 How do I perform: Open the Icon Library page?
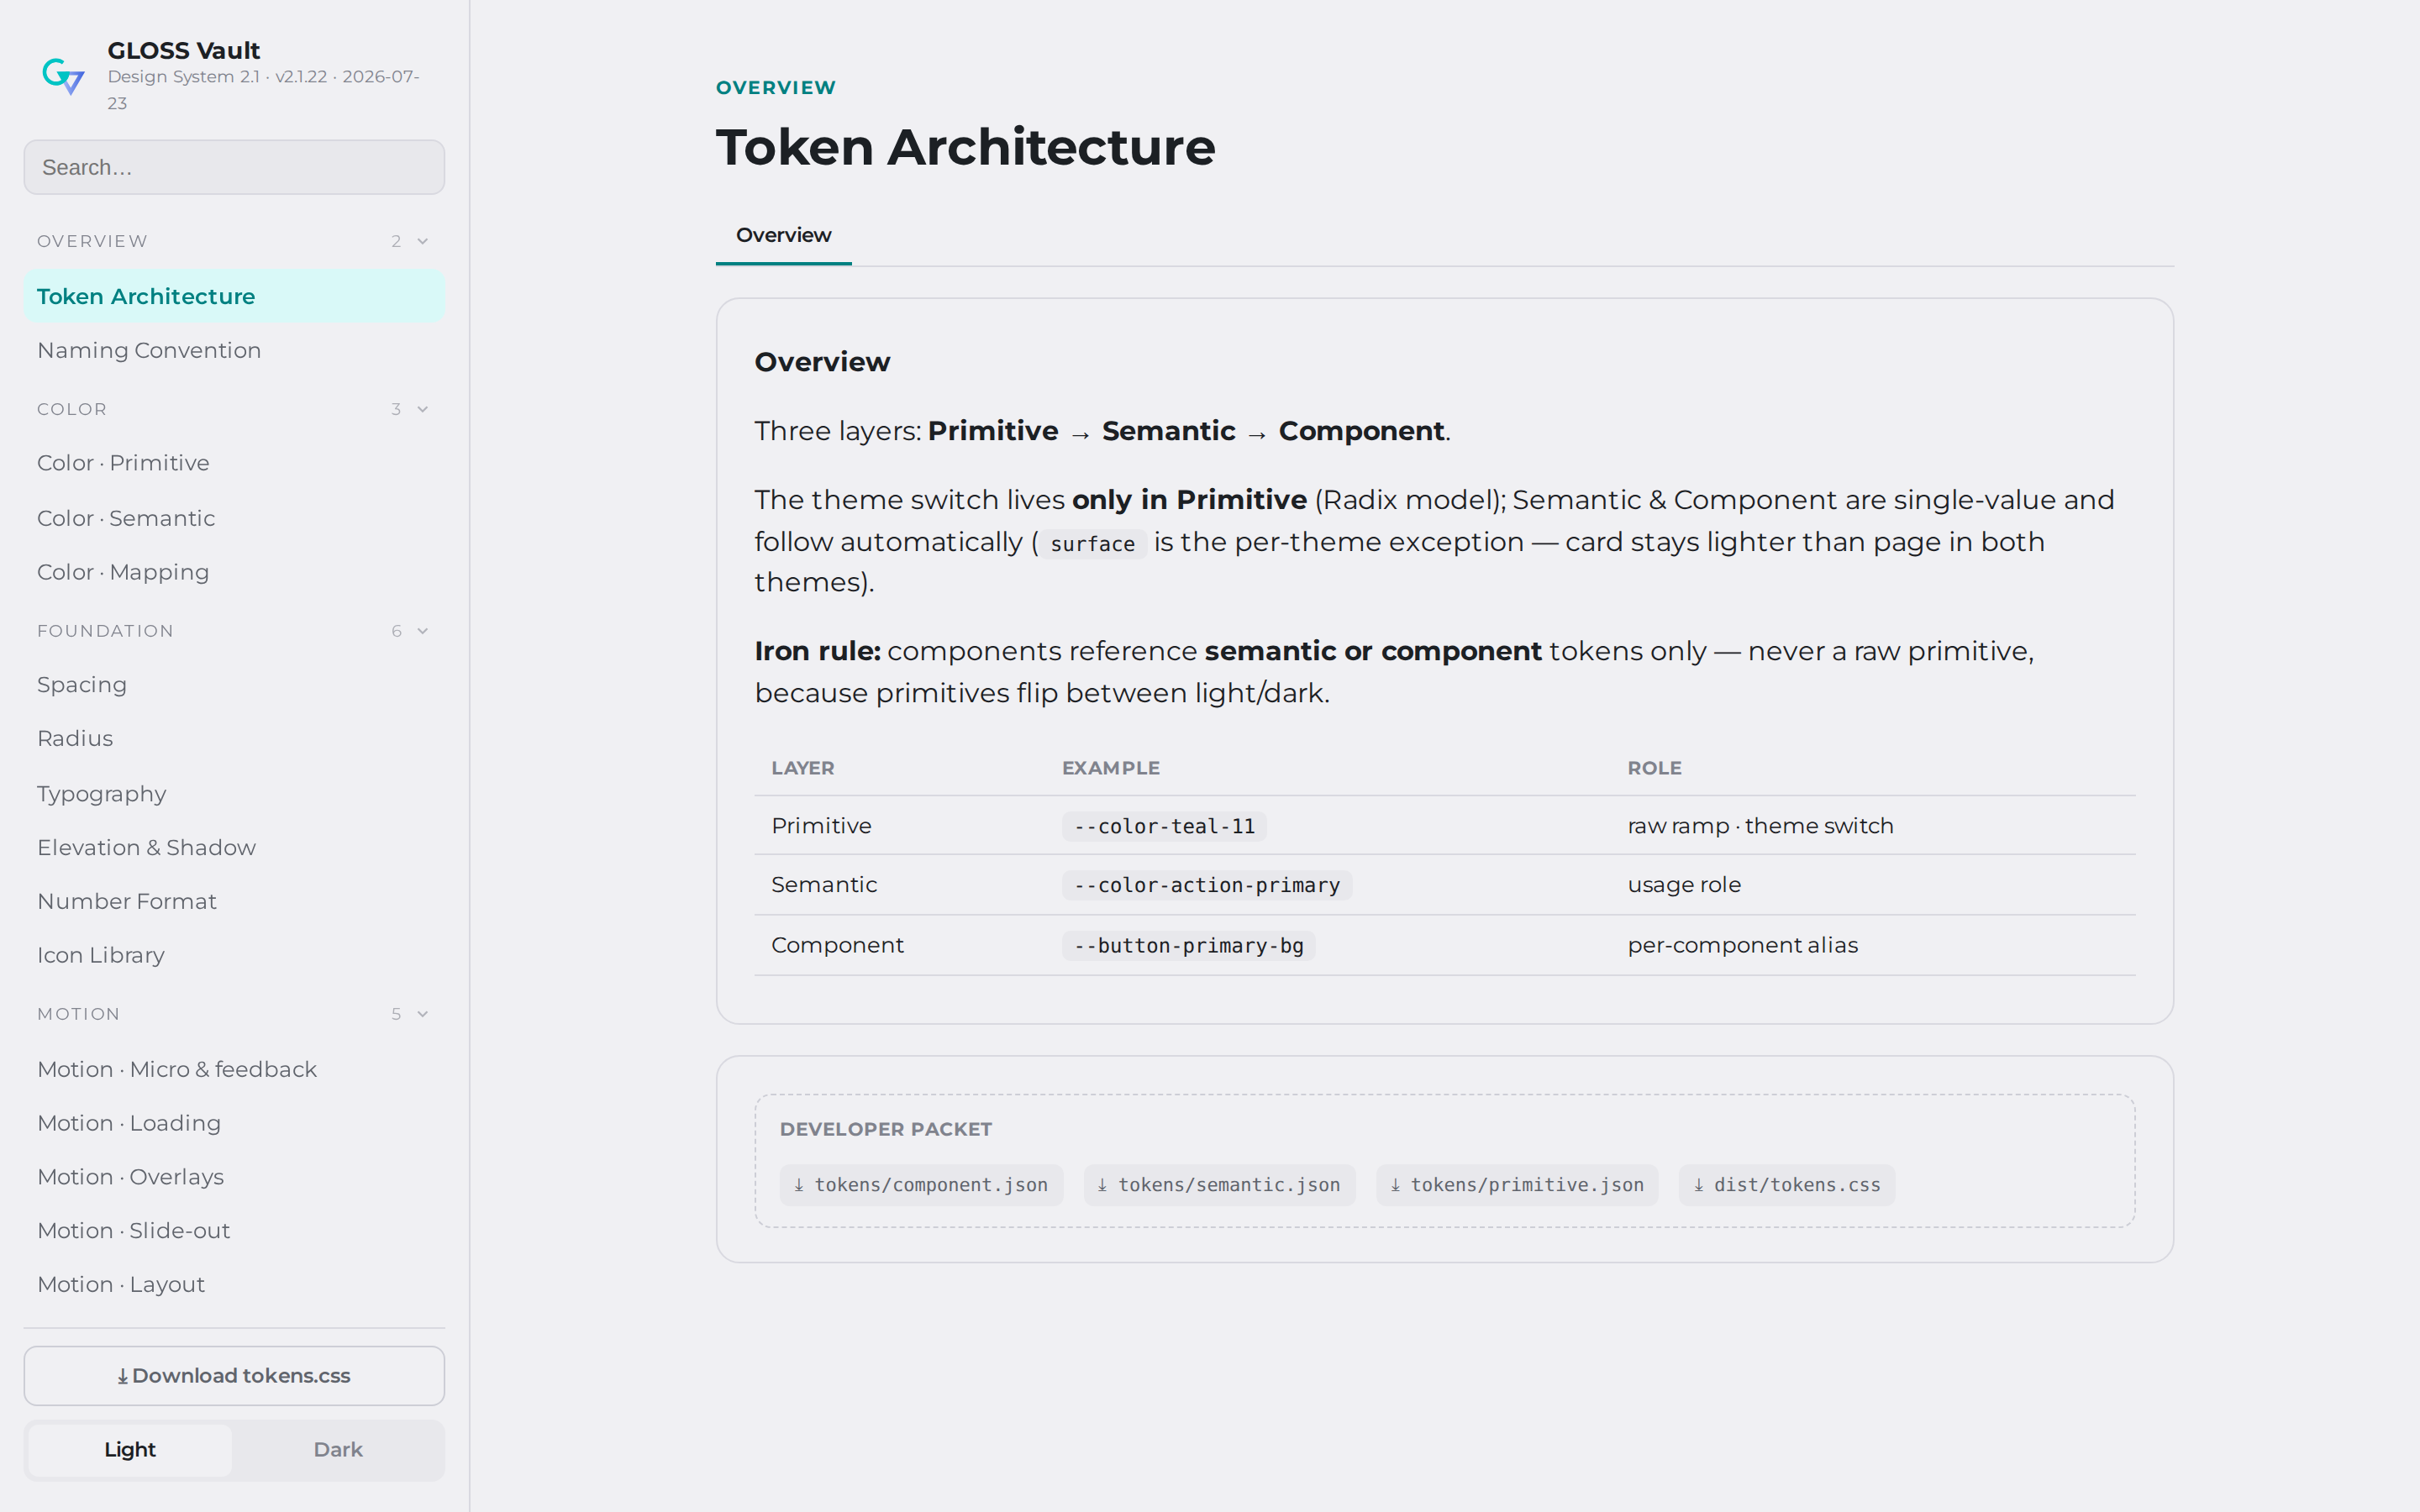pyautogui.click(x=234, y=956)
